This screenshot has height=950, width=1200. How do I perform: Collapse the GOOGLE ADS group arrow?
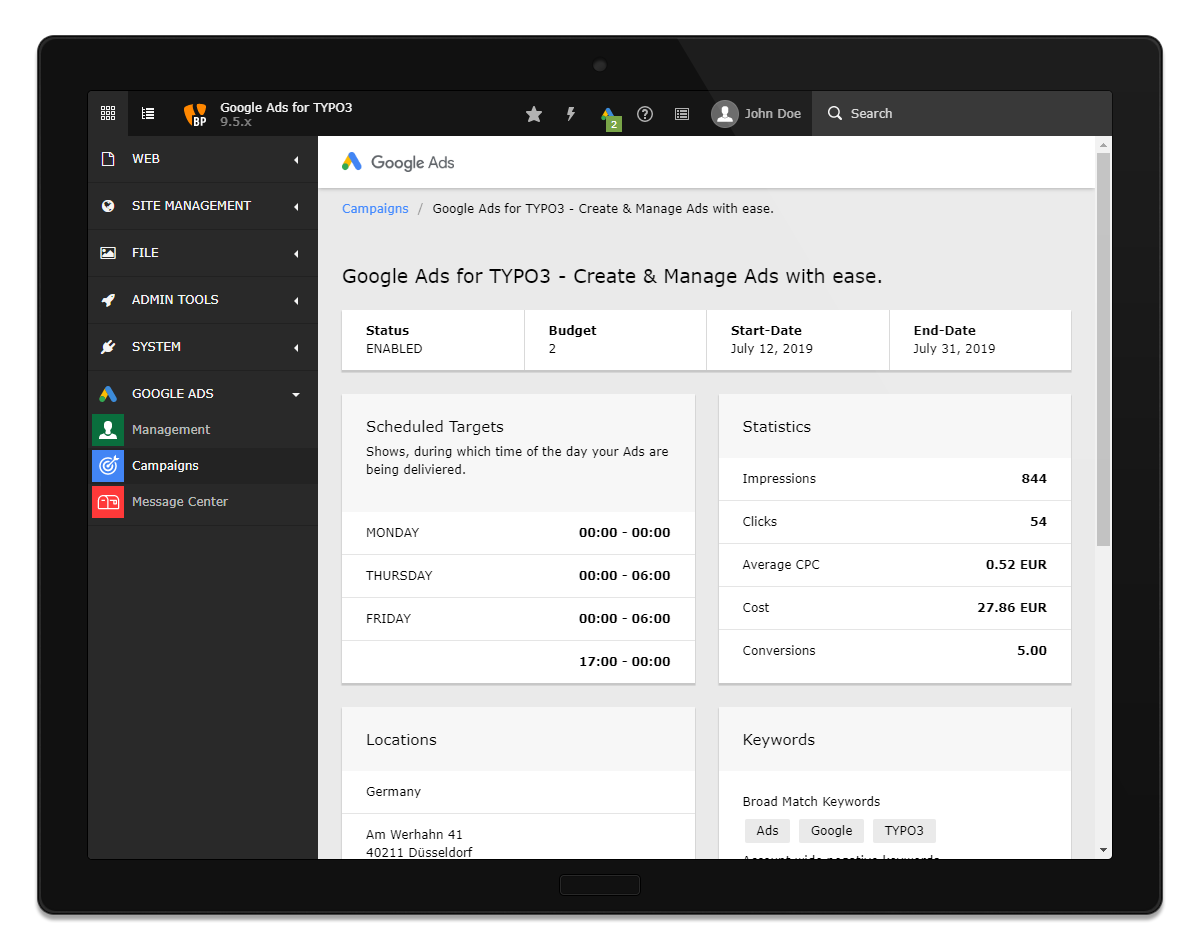click(296, 395)
